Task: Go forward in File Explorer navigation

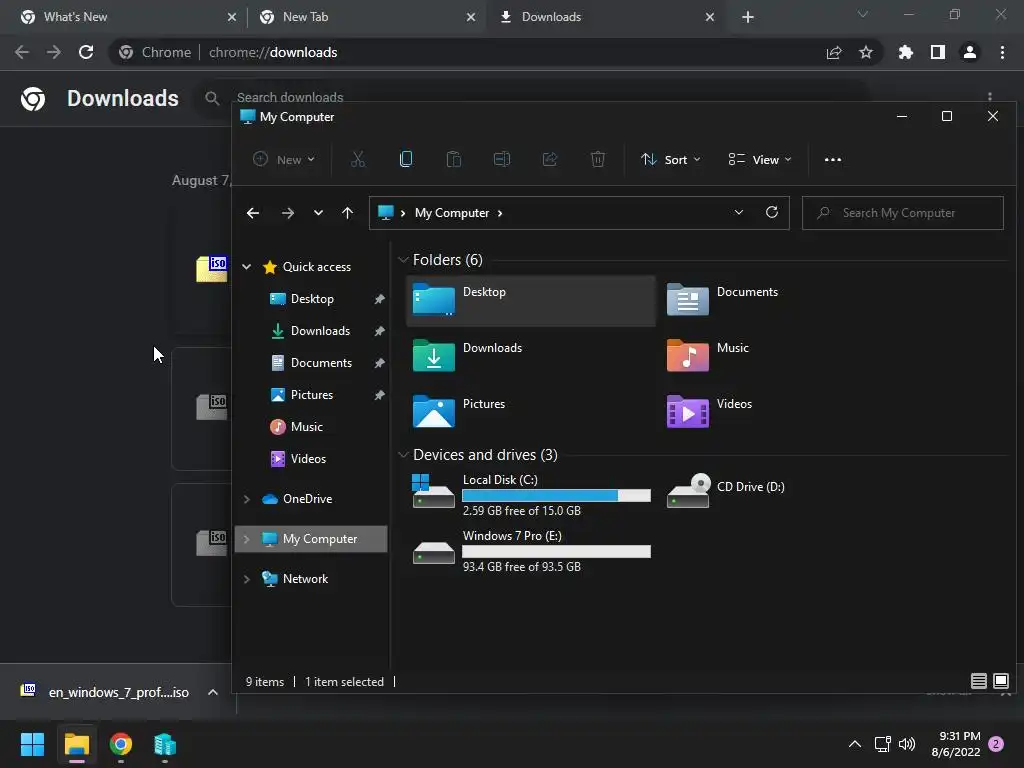Action: (287, 213)
